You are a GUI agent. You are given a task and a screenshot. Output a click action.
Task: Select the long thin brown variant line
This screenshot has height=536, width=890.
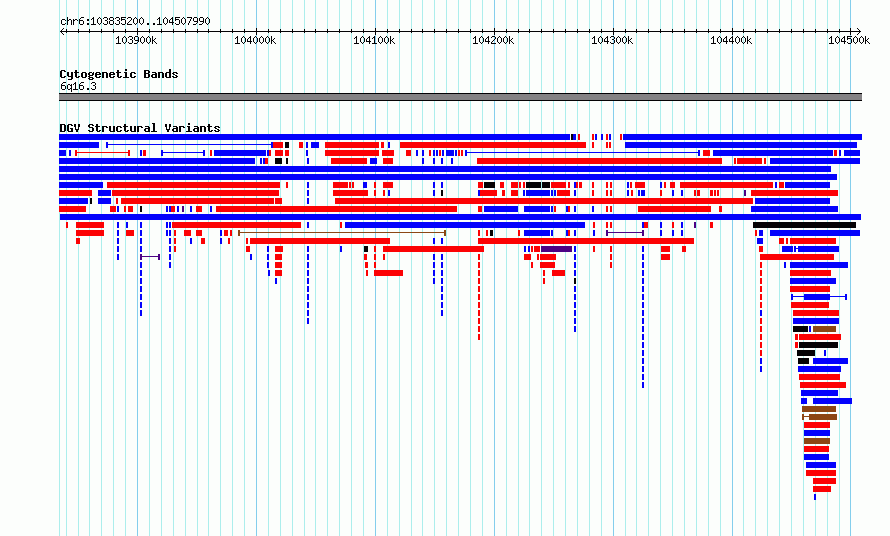pos(342,233)
